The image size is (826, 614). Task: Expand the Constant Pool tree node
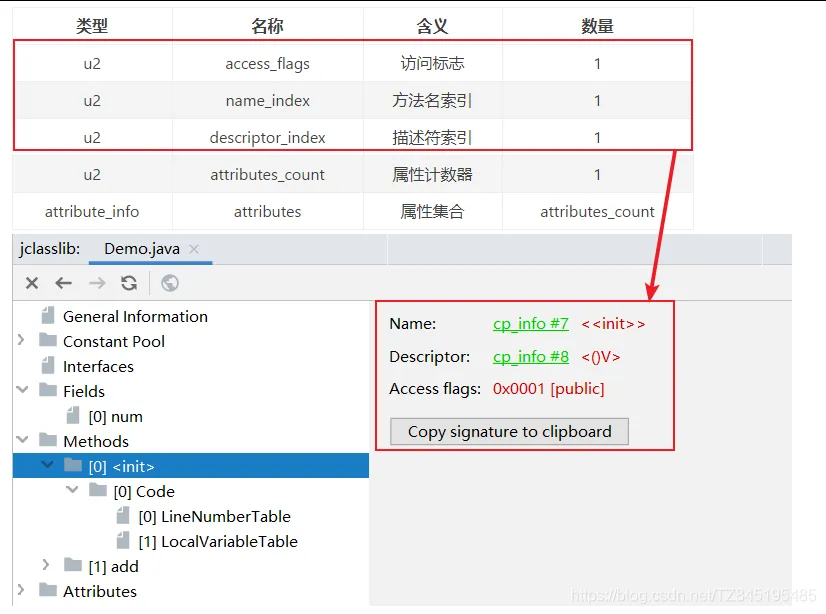point(24,341)
